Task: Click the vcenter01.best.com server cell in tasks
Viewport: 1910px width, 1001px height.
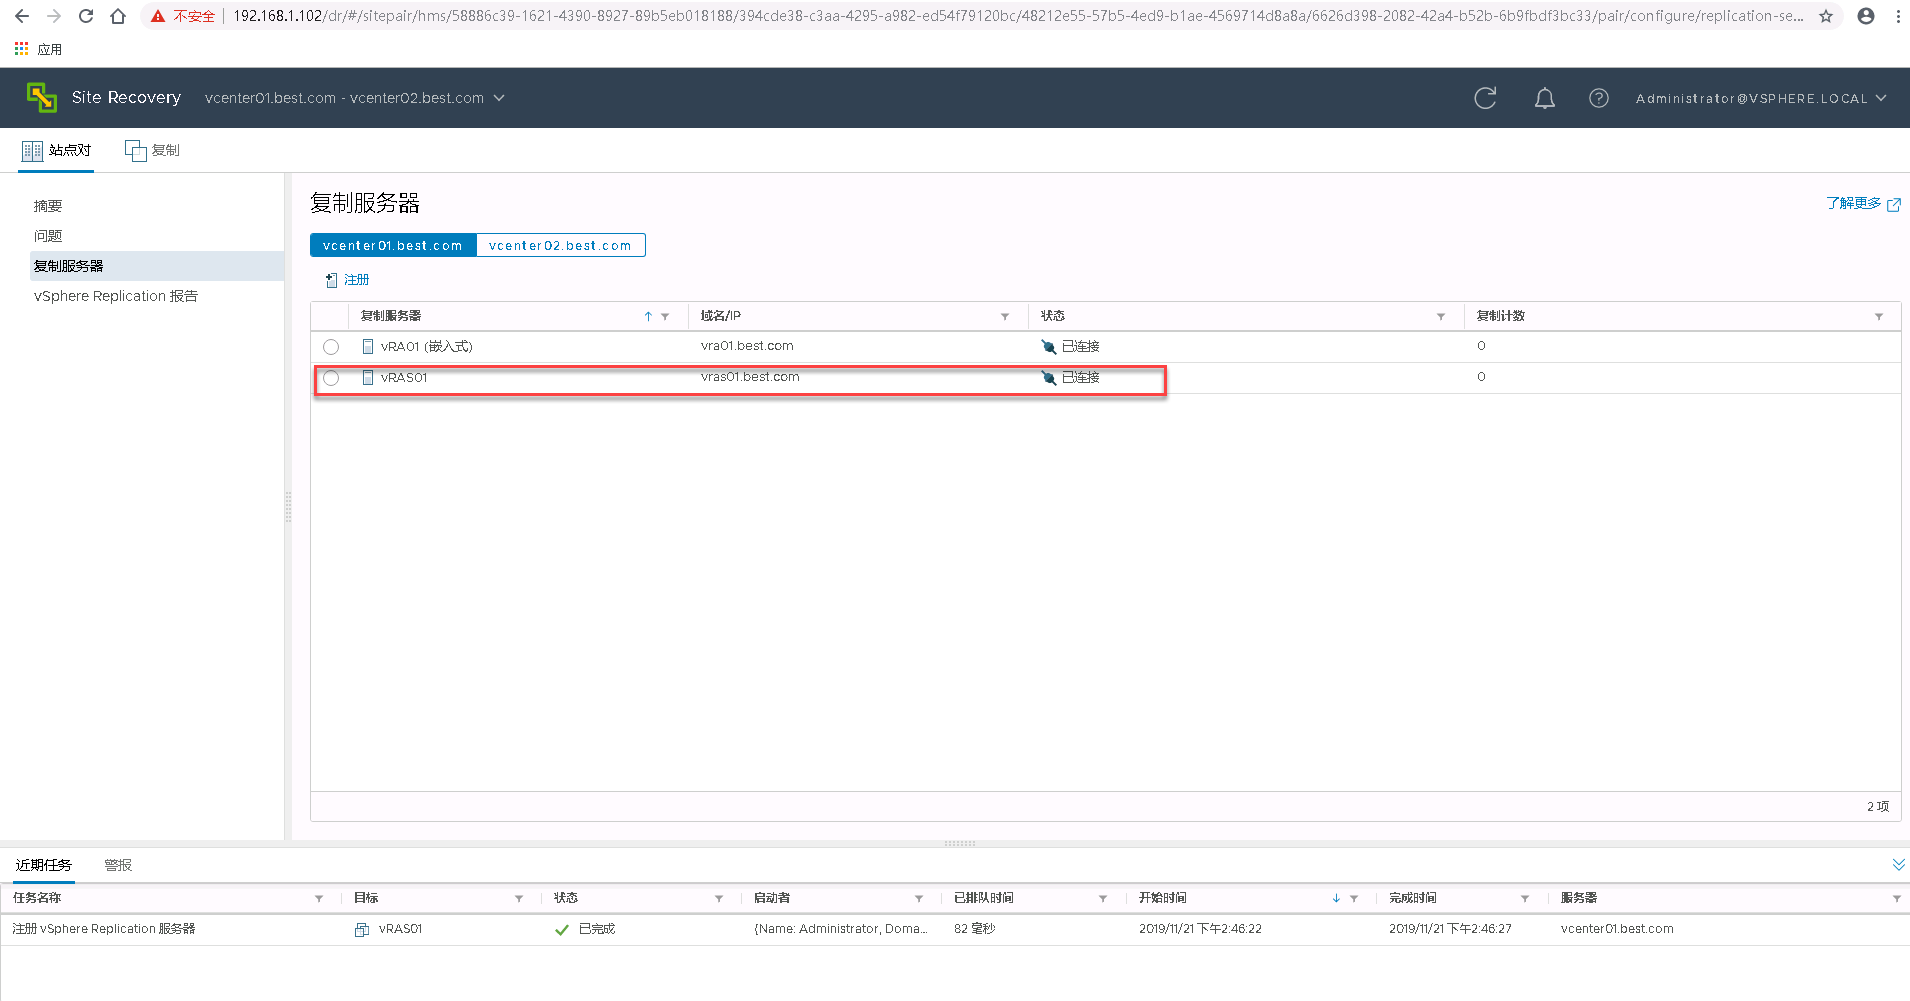Action: click(1617, 929)
